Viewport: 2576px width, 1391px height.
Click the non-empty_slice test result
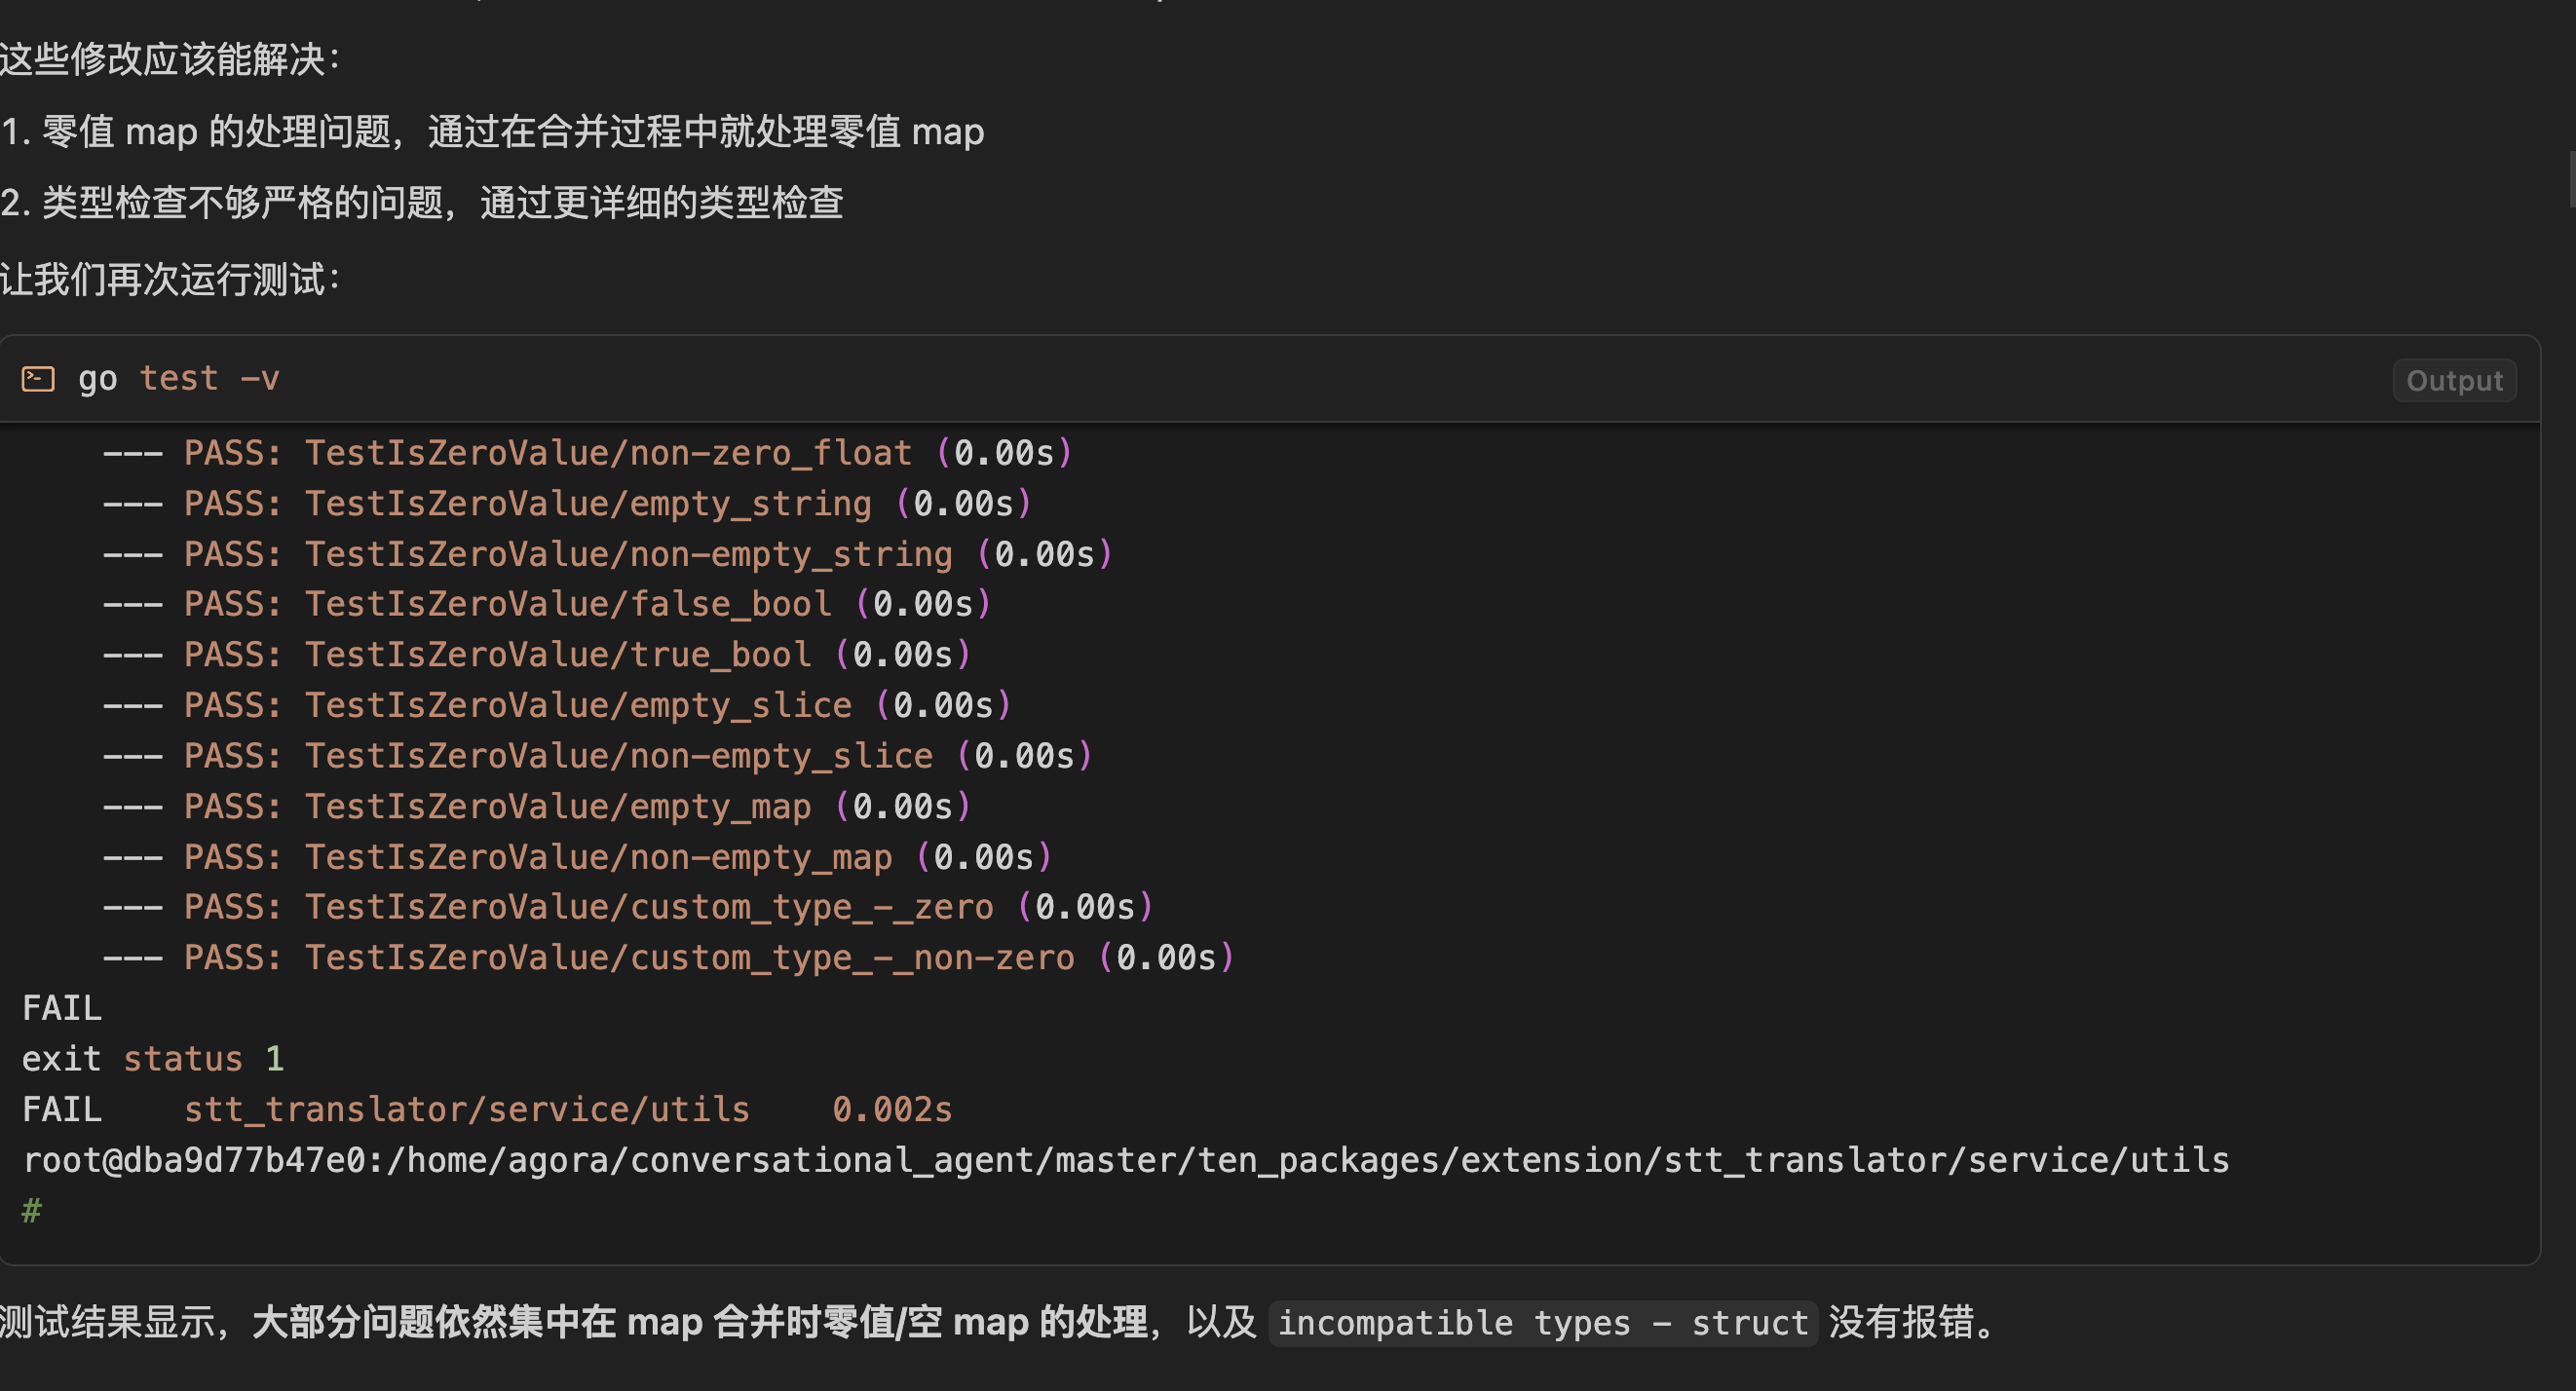598,756
